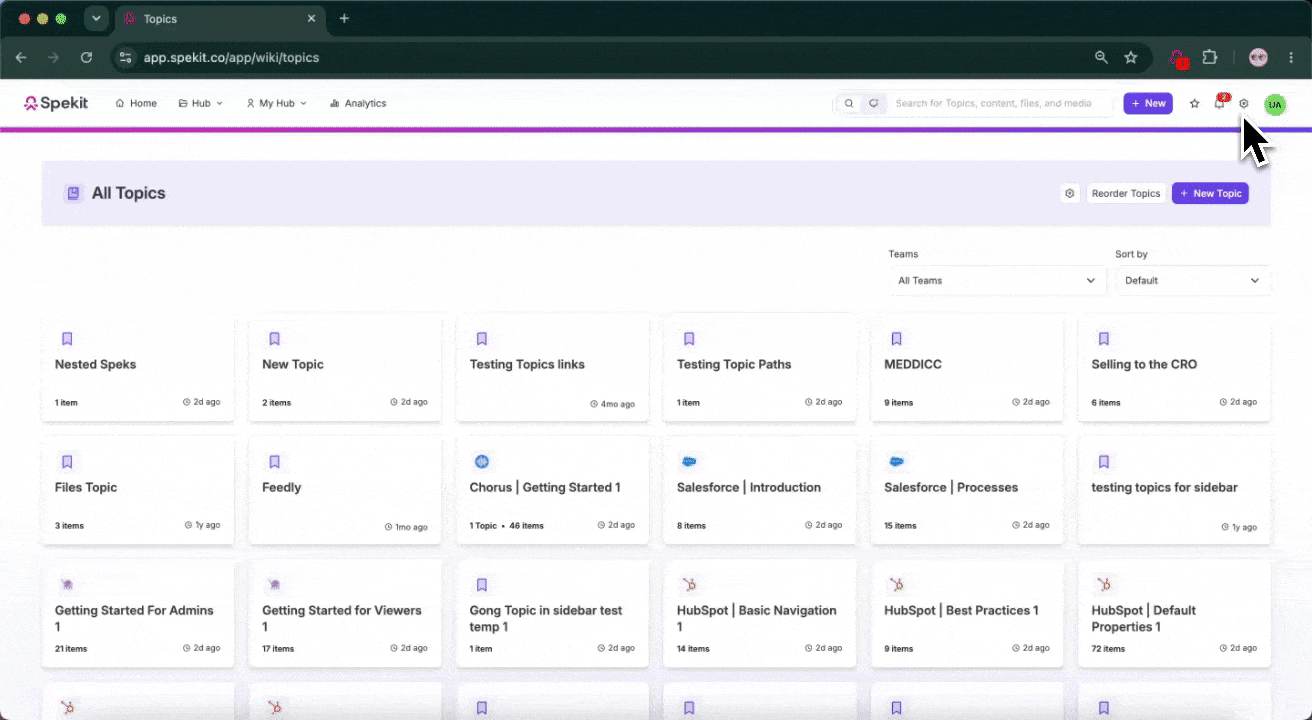Focus the Spekit search input field

point(1000,103)
